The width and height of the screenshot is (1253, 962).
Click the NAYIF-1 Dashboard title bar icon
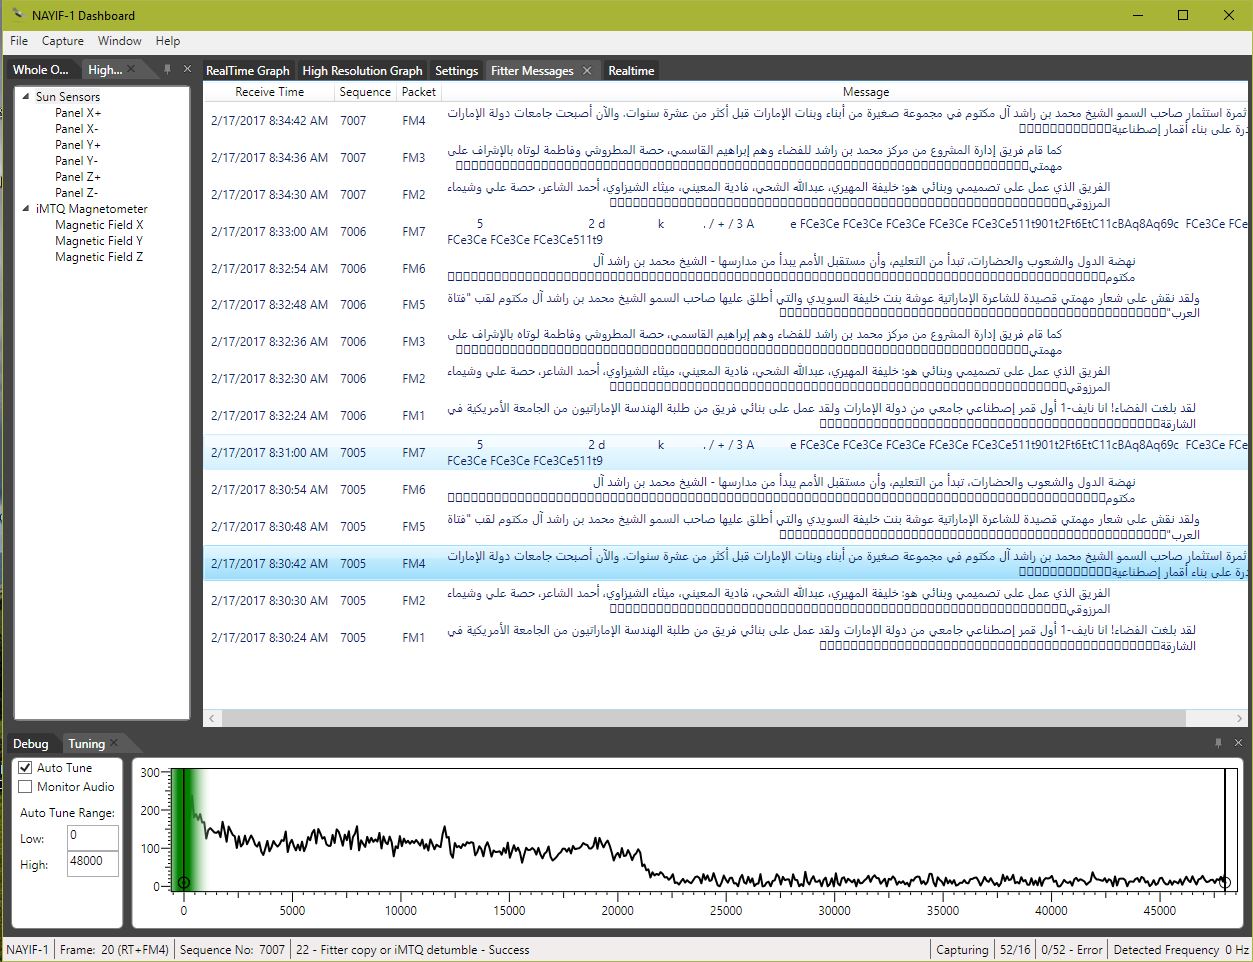click(x=16, y=15)
